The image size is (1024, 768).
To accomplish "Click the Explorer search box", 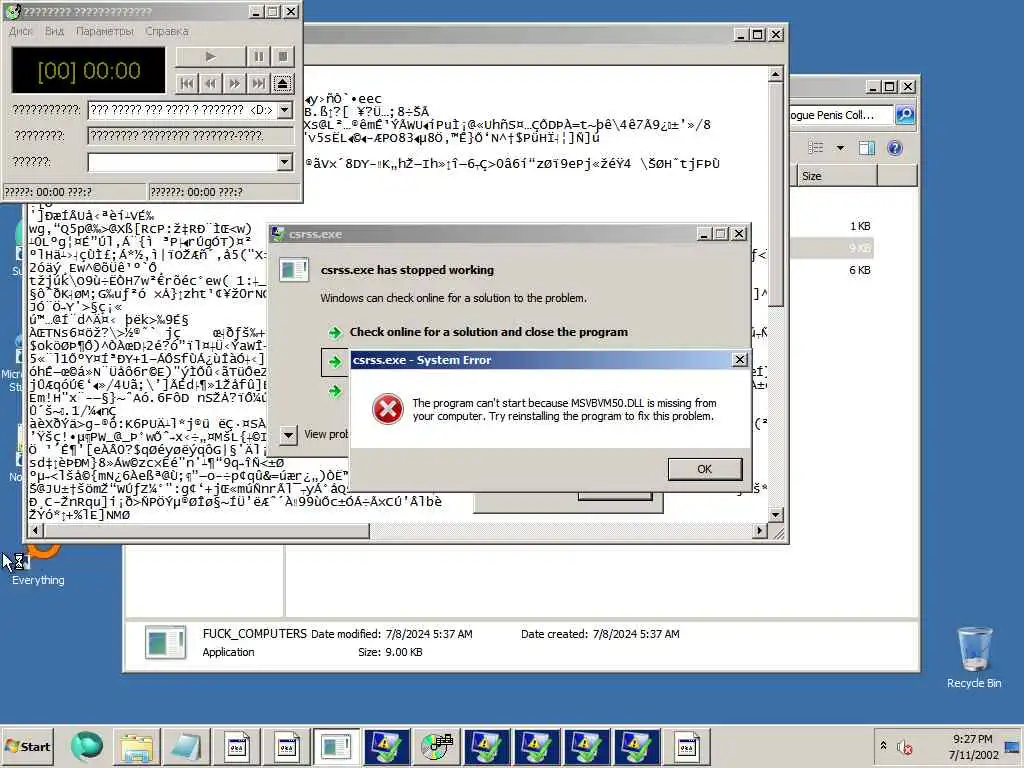I will pos(840,115).
